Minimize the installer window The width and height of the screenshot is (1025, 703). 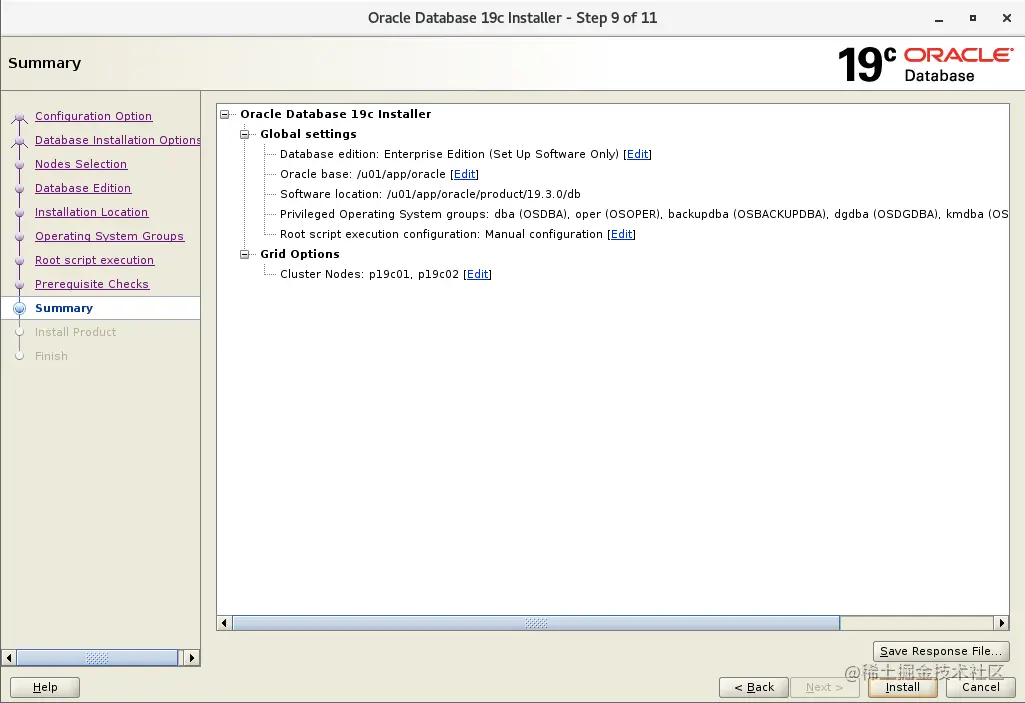(x=939, y=19)
